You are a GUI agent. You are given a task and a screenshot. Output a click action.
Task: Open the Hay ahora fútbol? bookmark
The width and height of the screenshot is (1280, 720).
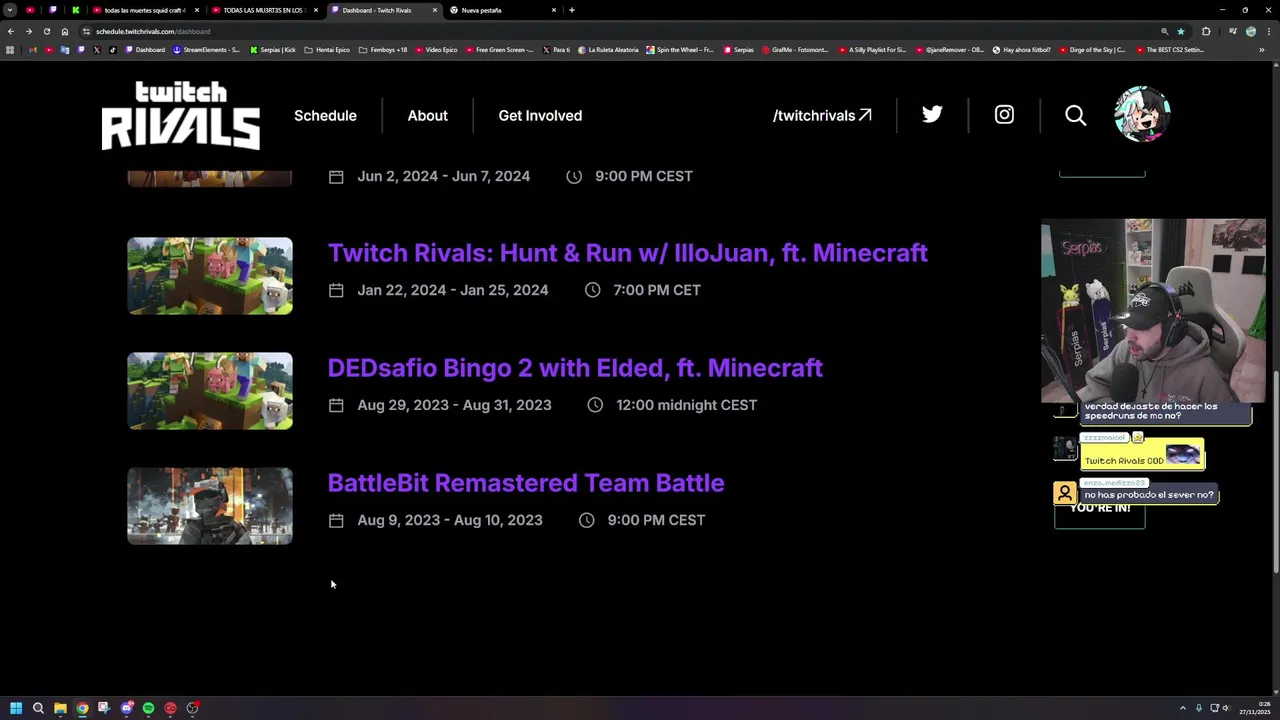tap(1021, 49)
